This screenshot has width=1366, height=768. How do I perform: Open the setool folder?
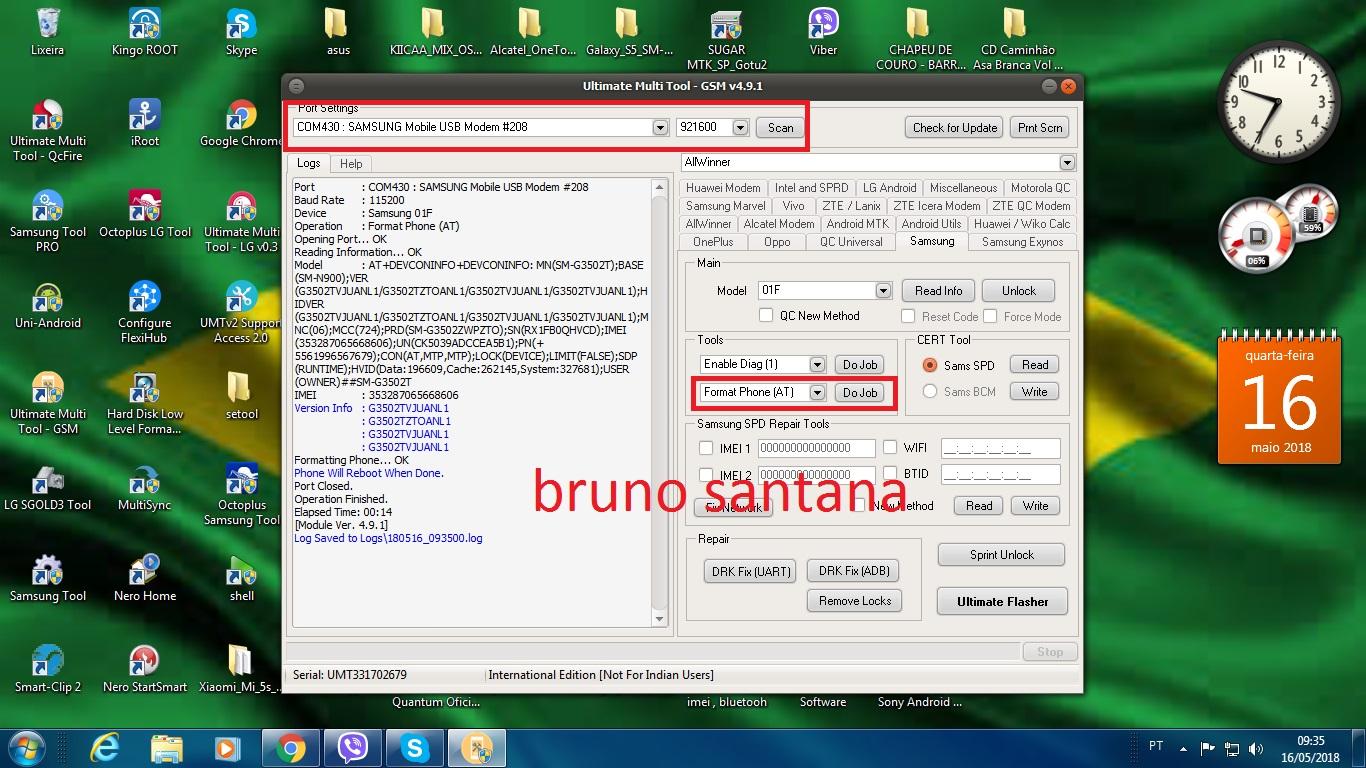point(241,396)
